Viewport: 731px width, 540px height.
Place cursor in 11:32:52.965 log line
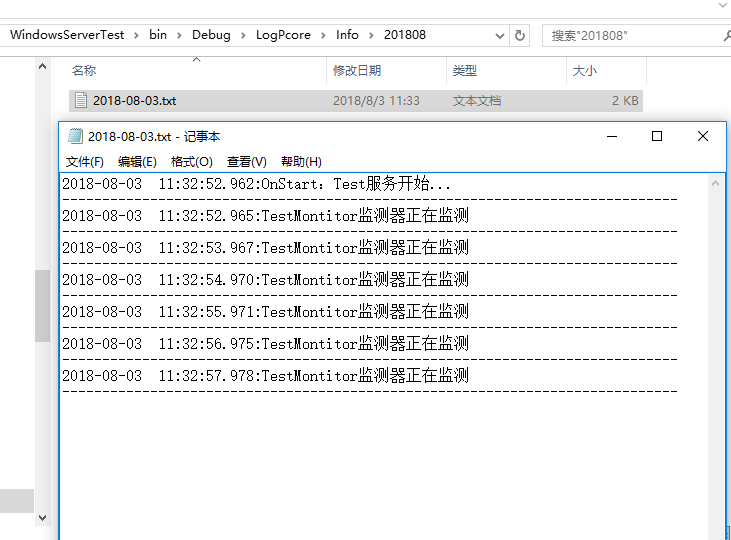click(x=265, y=216)
